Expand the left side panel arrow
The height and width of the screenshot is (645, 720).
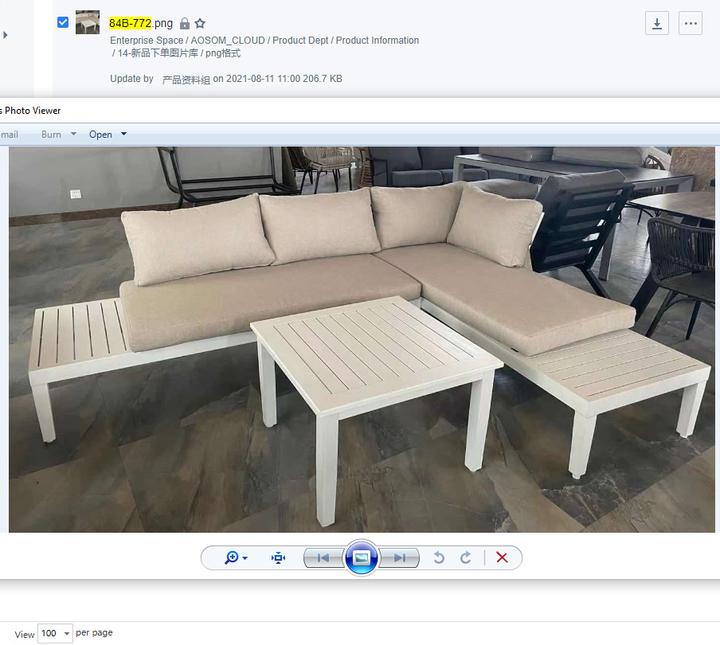tap(5, 35)
